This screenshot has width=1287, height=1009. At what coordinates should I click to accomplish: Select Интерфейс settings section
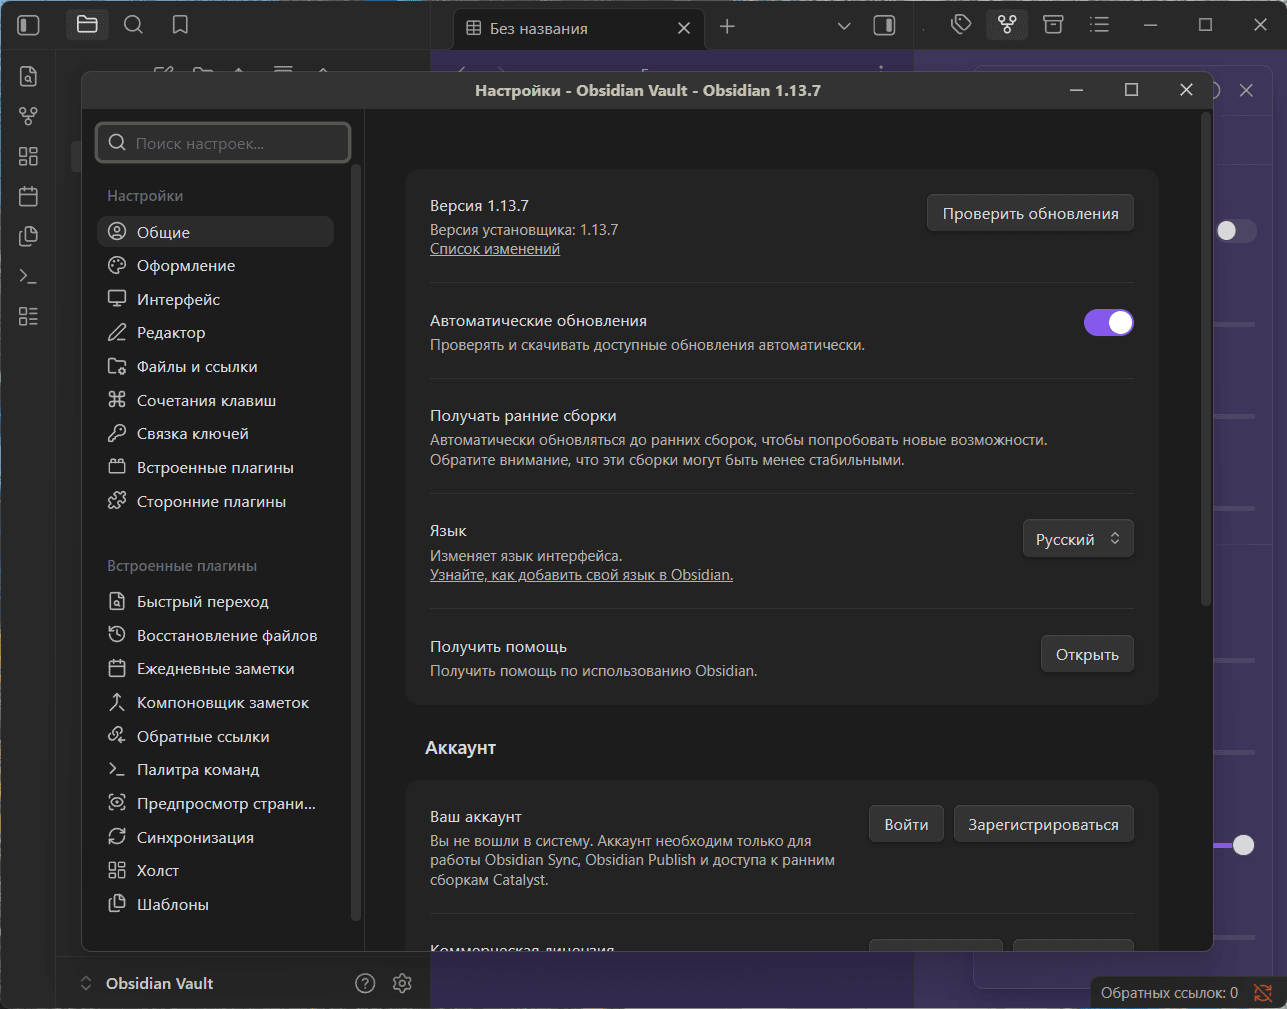click(216, 299)
